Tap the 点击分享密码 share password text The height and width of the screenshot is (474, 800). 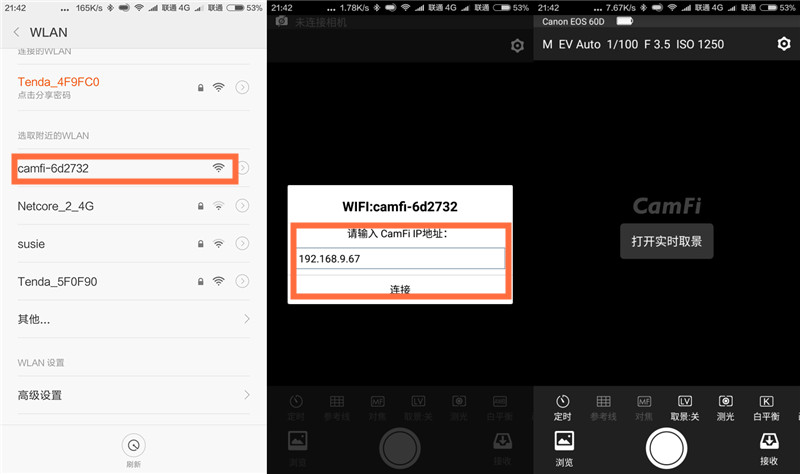pyautogui.click(x=44, y=95)
